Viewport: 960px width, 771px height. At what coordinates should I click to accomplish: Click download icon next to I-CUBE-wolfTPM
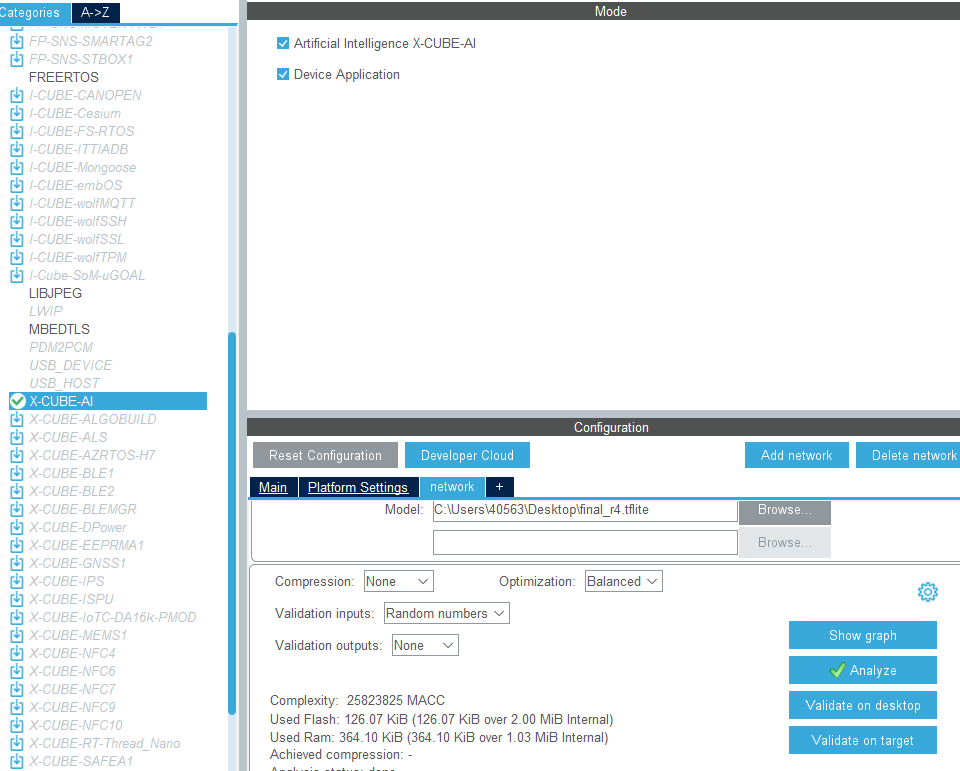(x=17, y=258)
